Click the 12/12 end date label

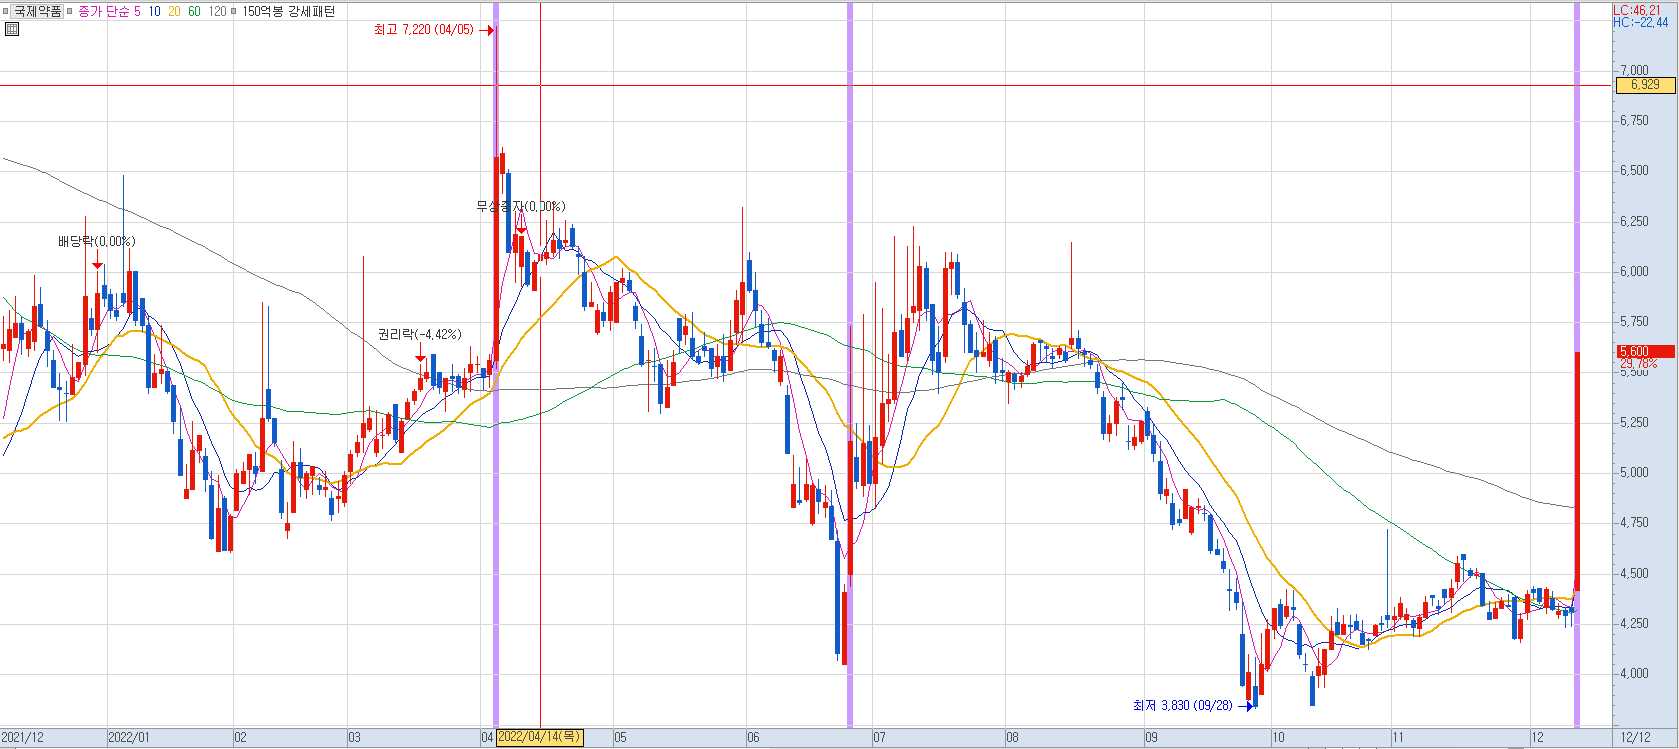coord(1636,737)
